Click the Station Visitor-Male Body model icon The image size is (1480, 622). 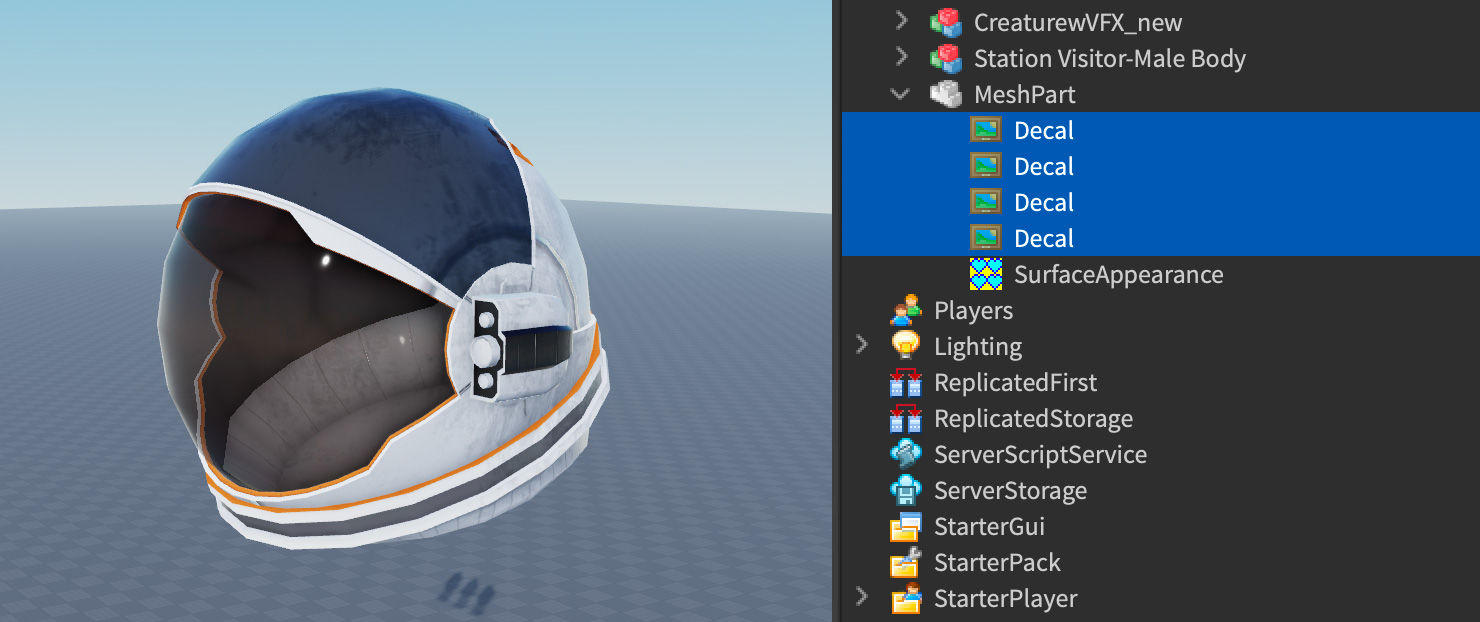click(945, 58)
